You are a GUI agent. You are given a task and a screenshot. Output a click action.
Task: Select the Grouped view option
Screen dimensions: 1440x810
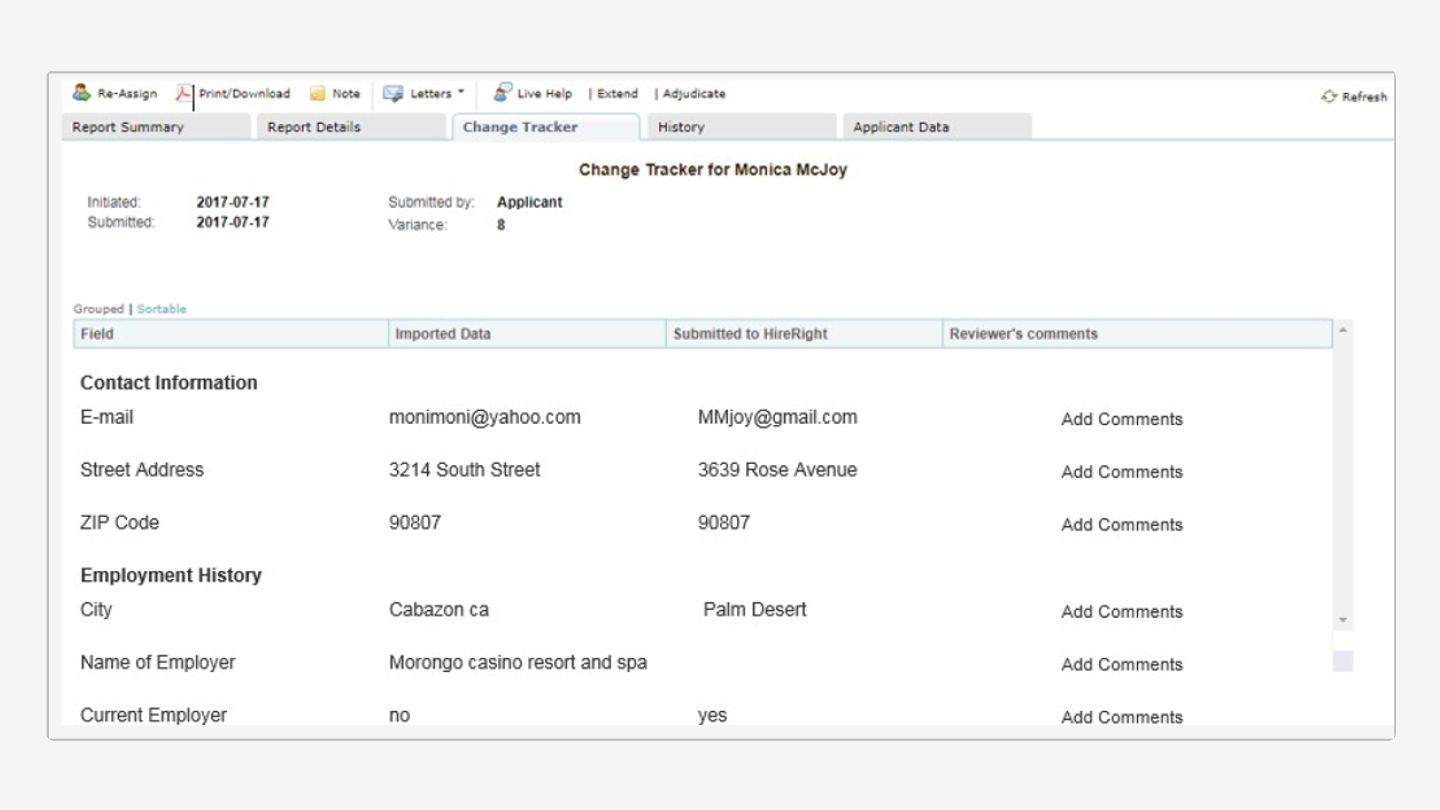[x=98, y=309]
